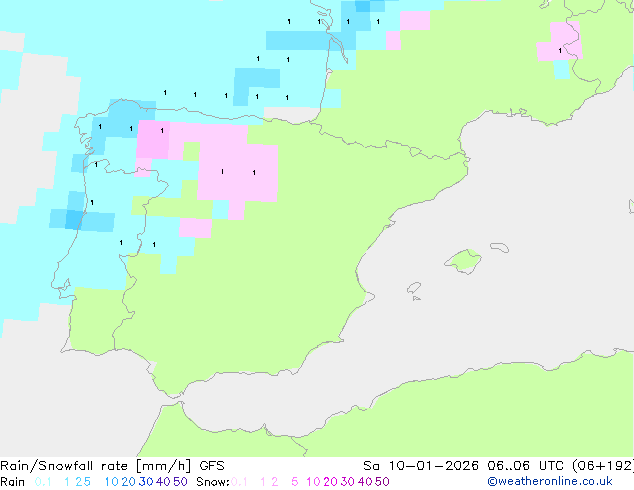Click the Rain legend value 10
The image size is (634, 490).
(112, 482)
